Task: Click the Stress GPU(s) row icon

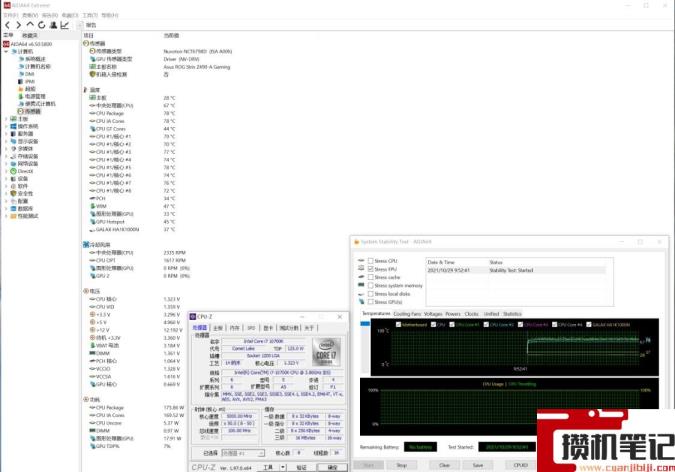Action: click(361, 301)
